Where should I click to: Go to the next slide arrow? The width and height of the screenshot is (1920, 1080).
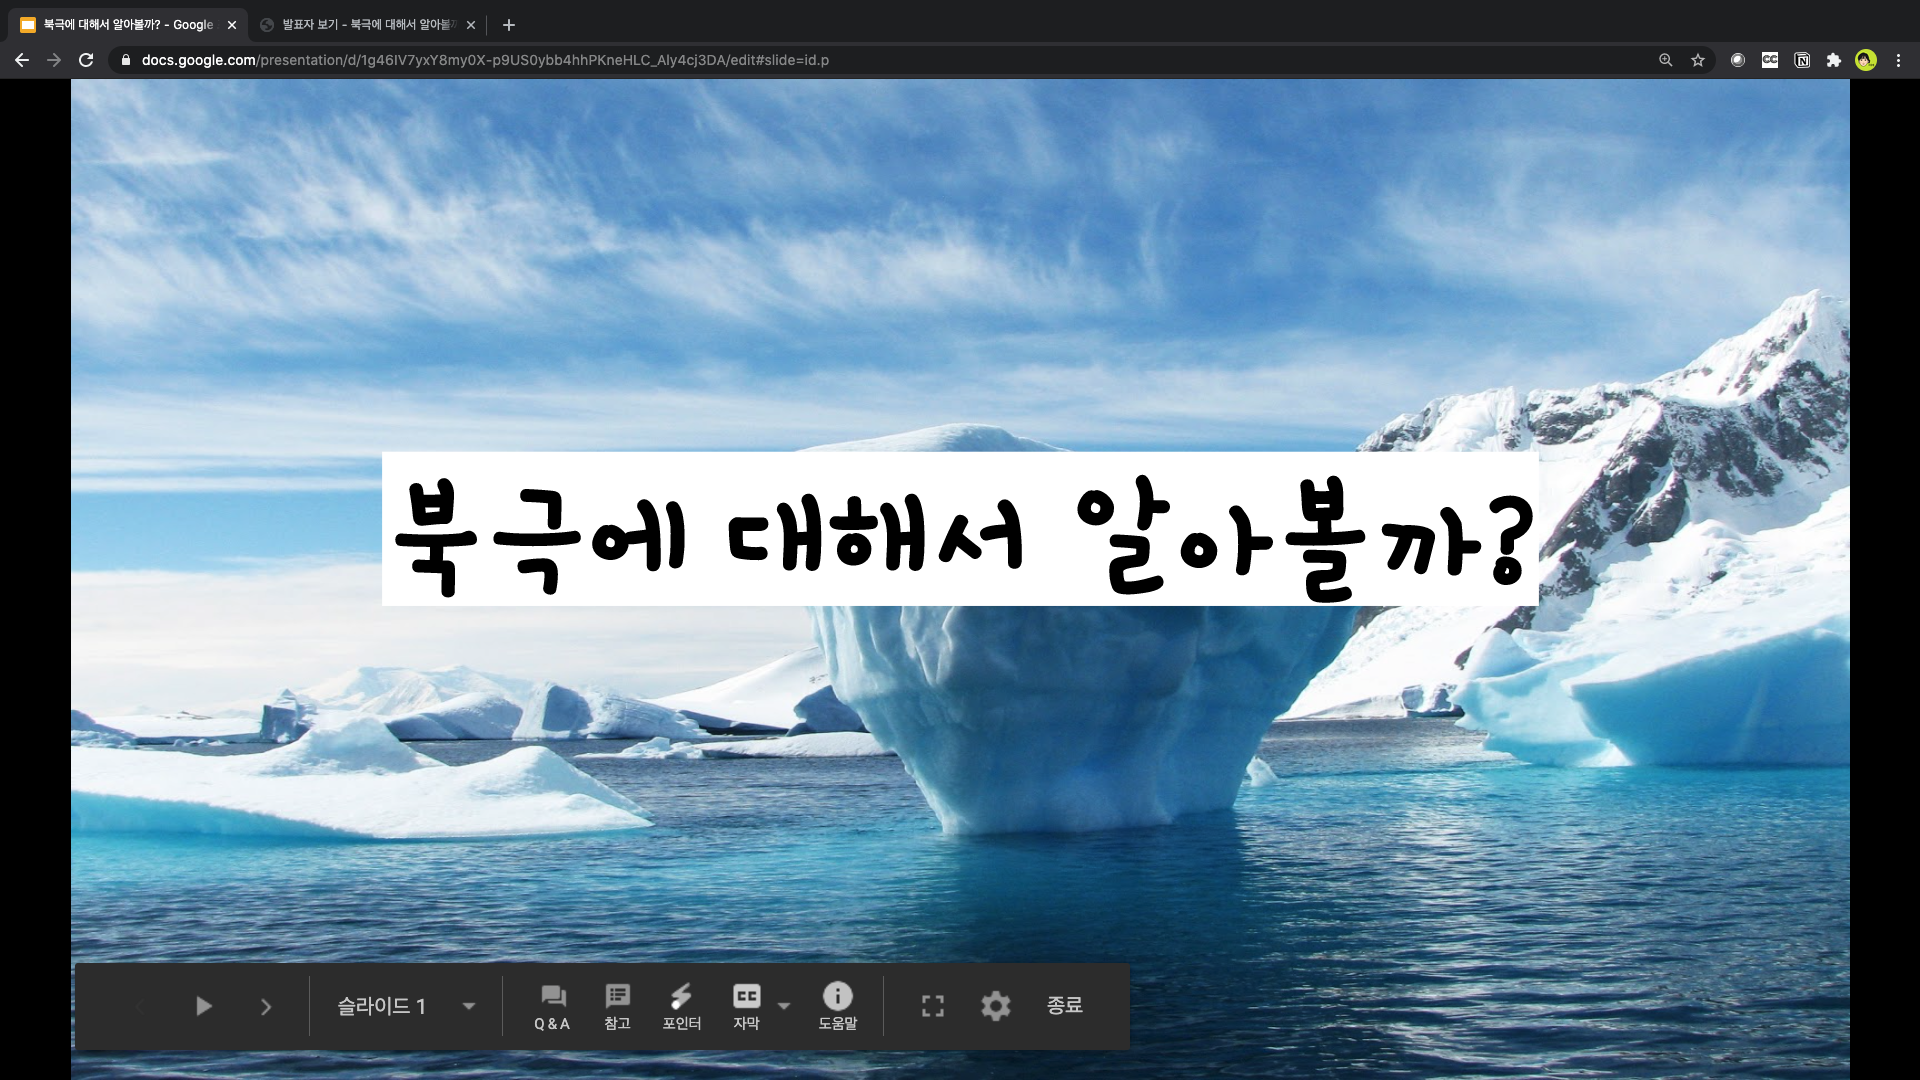tap(266, 1007)
